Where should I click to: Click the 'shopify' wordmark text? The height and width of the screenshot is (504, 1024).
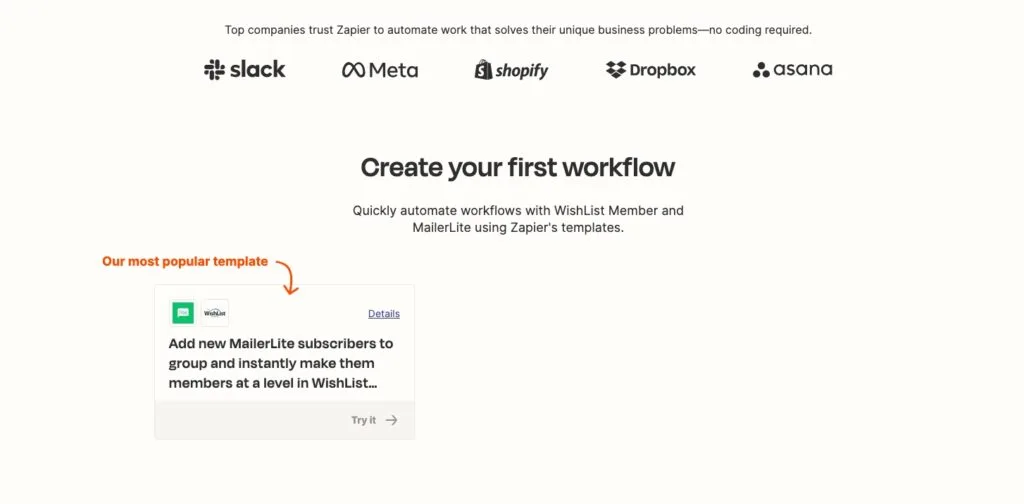(x=522, y=70)
